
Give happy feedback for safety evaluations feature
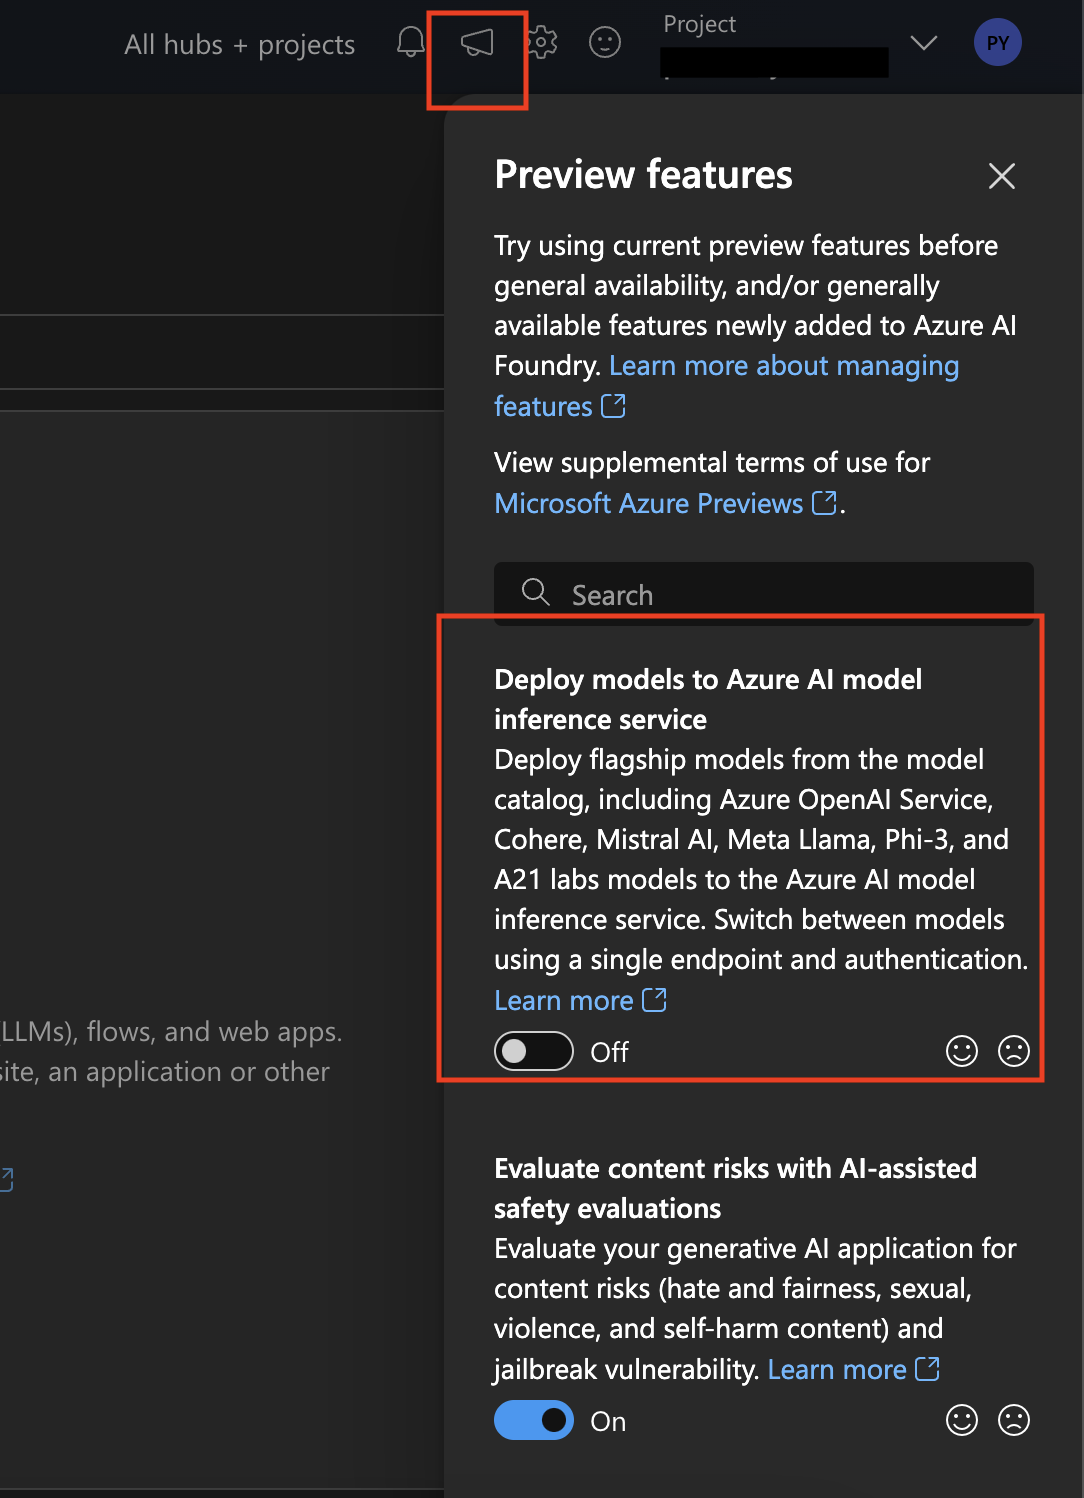tap(962, 1420)
